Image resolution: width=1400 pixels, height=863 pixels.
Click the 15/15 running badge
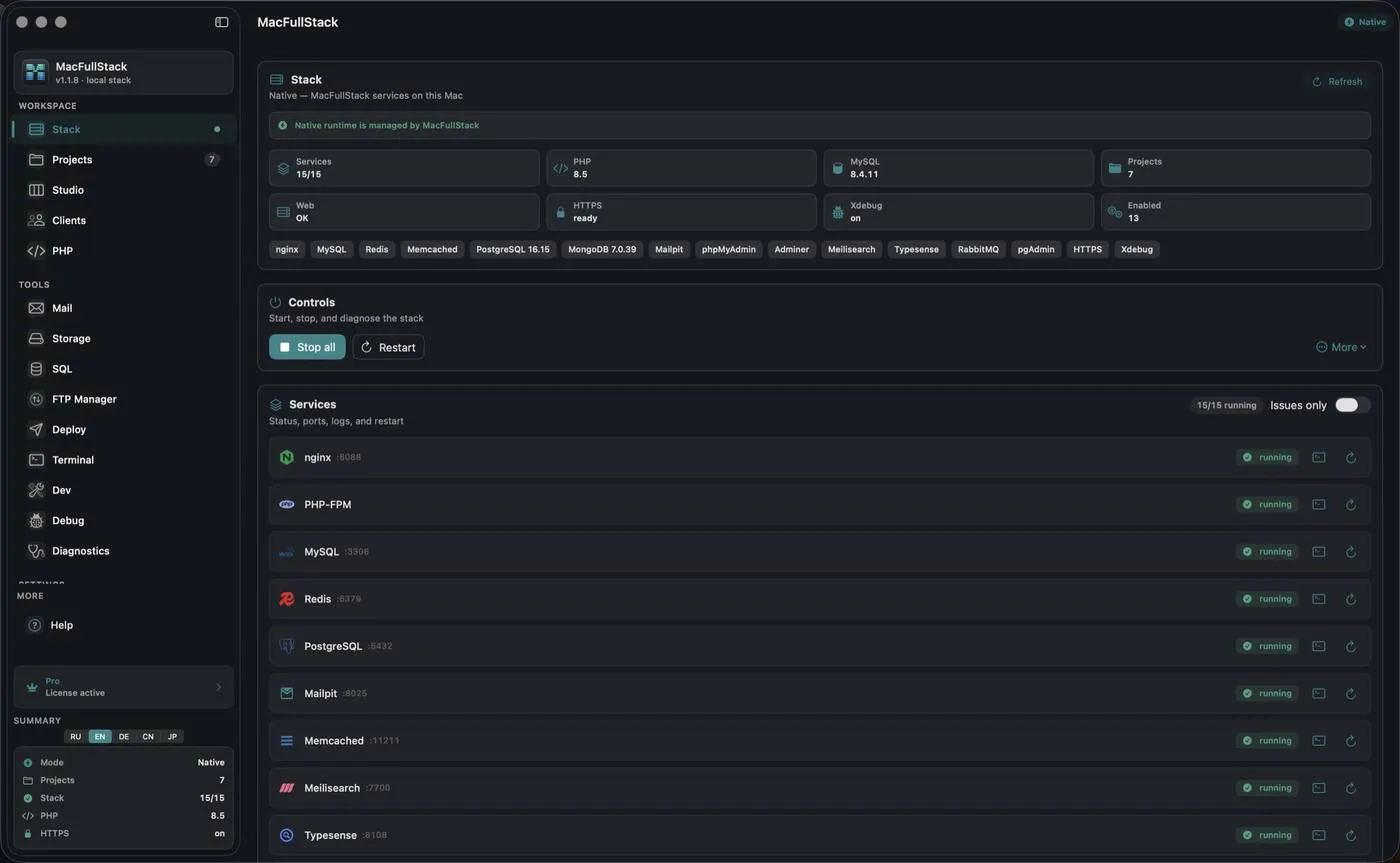pyautogui.click(x=1227, y=405)
